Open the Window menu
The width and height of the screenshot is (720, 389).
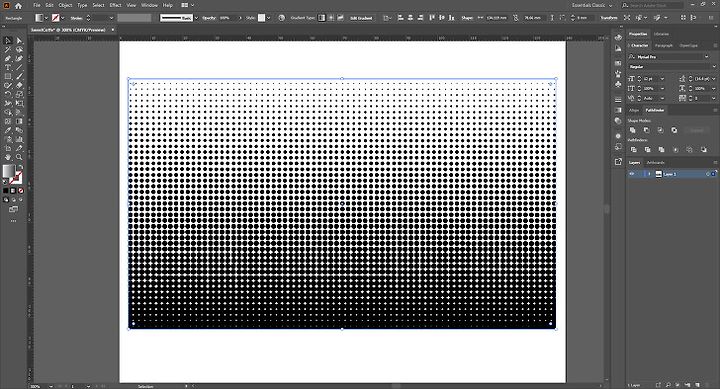click(149, 6)
